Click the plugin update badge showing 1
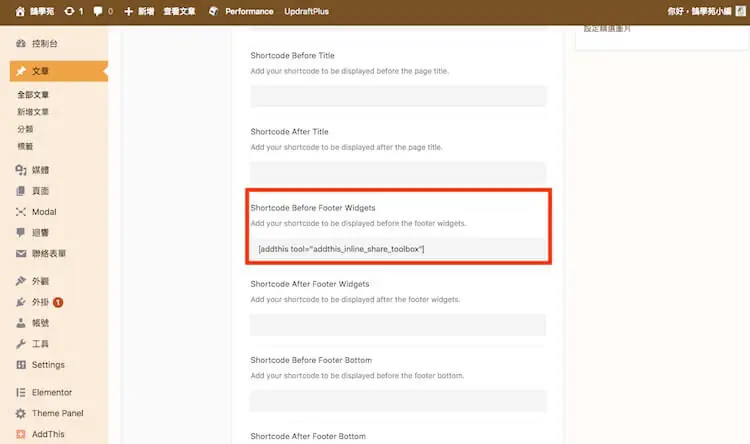Image resolution: width=750 pixels, height=444 pixels. pyautogui.click(x=58, y=302)
